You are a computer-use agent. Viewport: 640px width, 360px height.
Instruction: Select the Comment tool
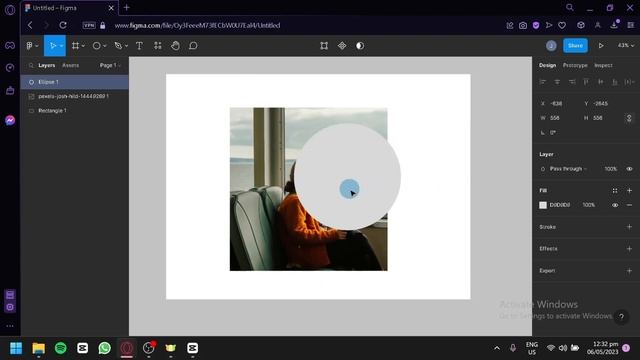pyautogui.click(x=193, y=46)
